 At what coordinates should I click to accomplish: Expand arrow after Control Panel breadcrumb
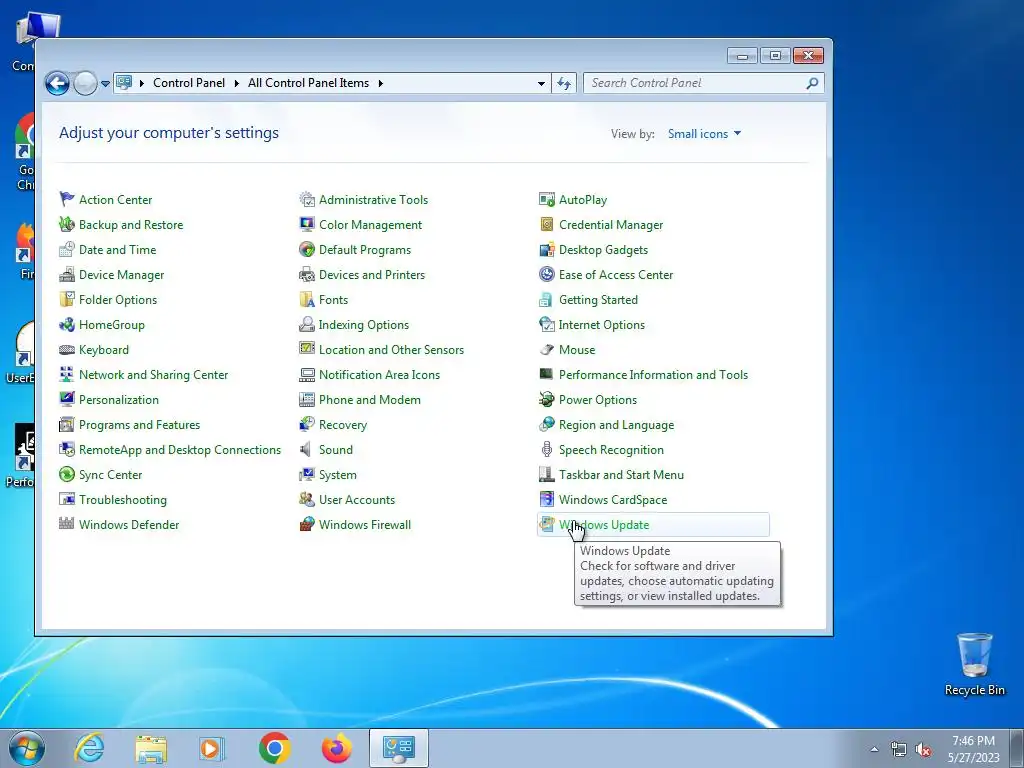tap(236, 83)
